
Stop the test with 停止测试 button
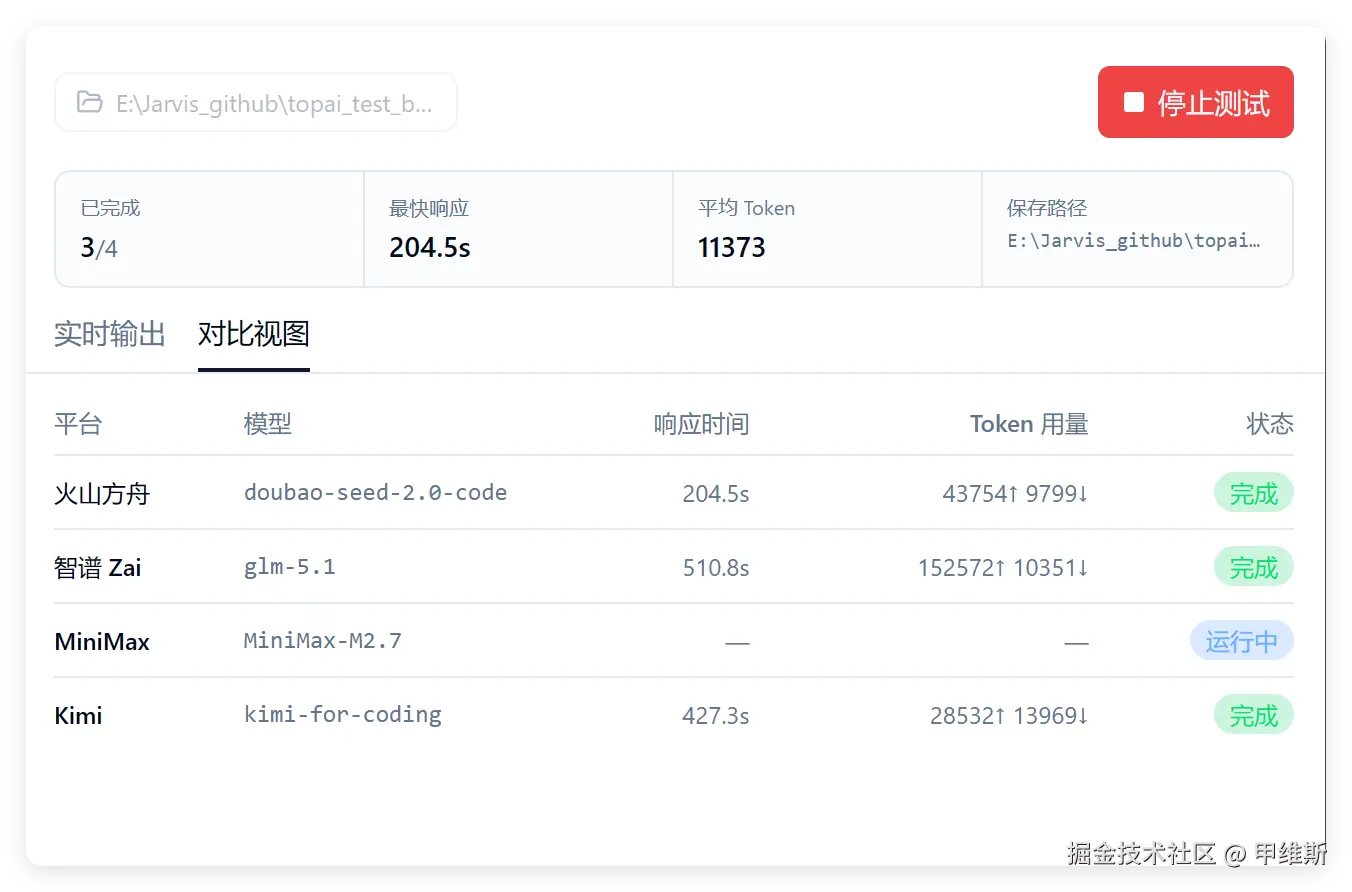1195,102
